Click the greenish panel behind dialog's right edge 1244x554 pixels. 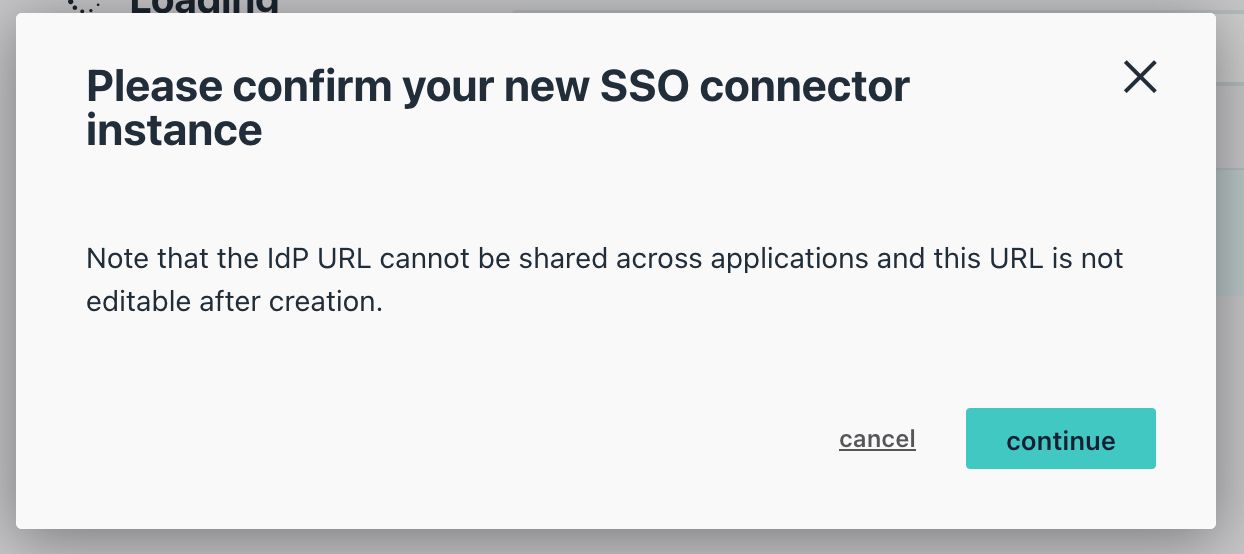click(x=1230, y=230)
